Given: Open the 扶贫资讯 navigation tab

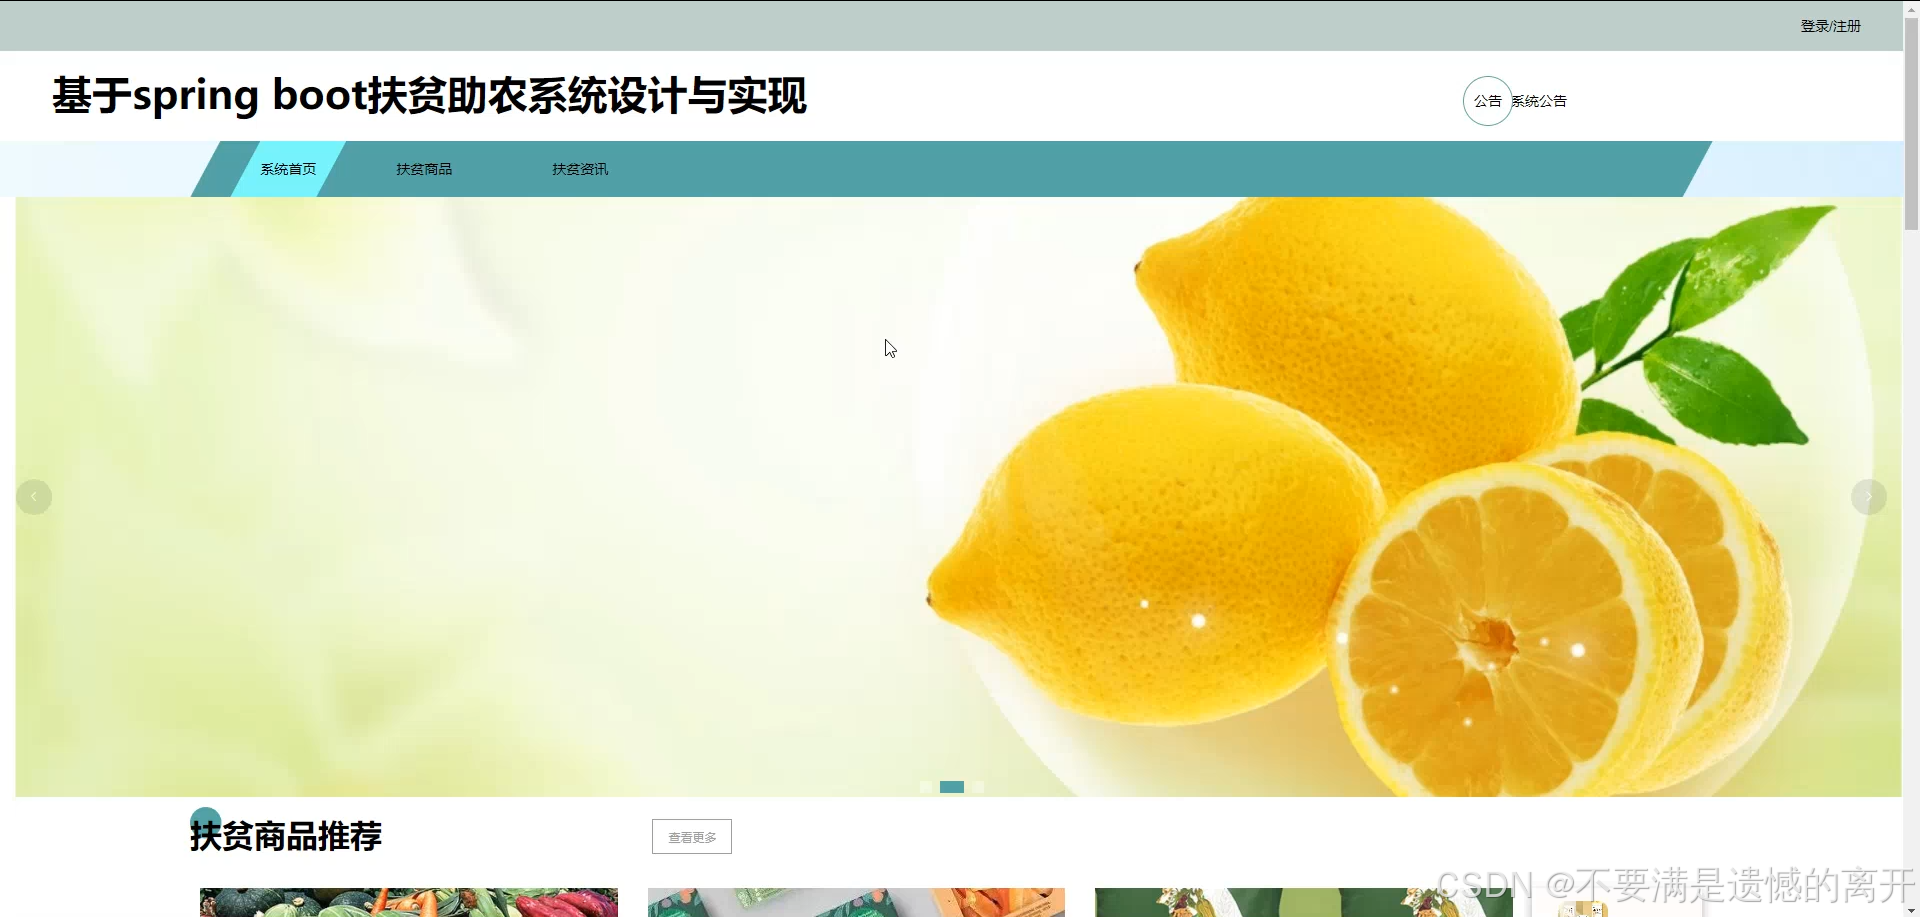Looking at the screenshot, I should pyautogui.click(x=580, y=169).
